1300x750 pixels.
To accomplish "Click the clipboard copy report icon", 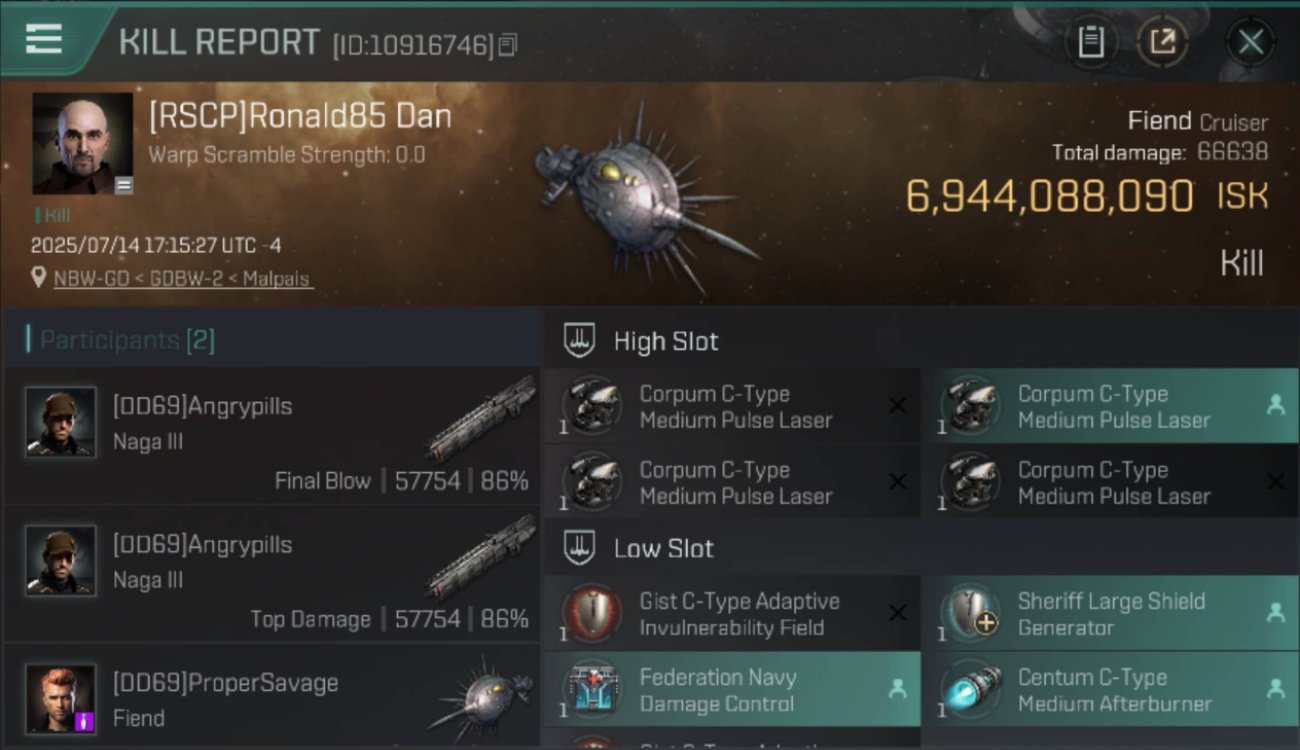I will tap(1090, 42).
